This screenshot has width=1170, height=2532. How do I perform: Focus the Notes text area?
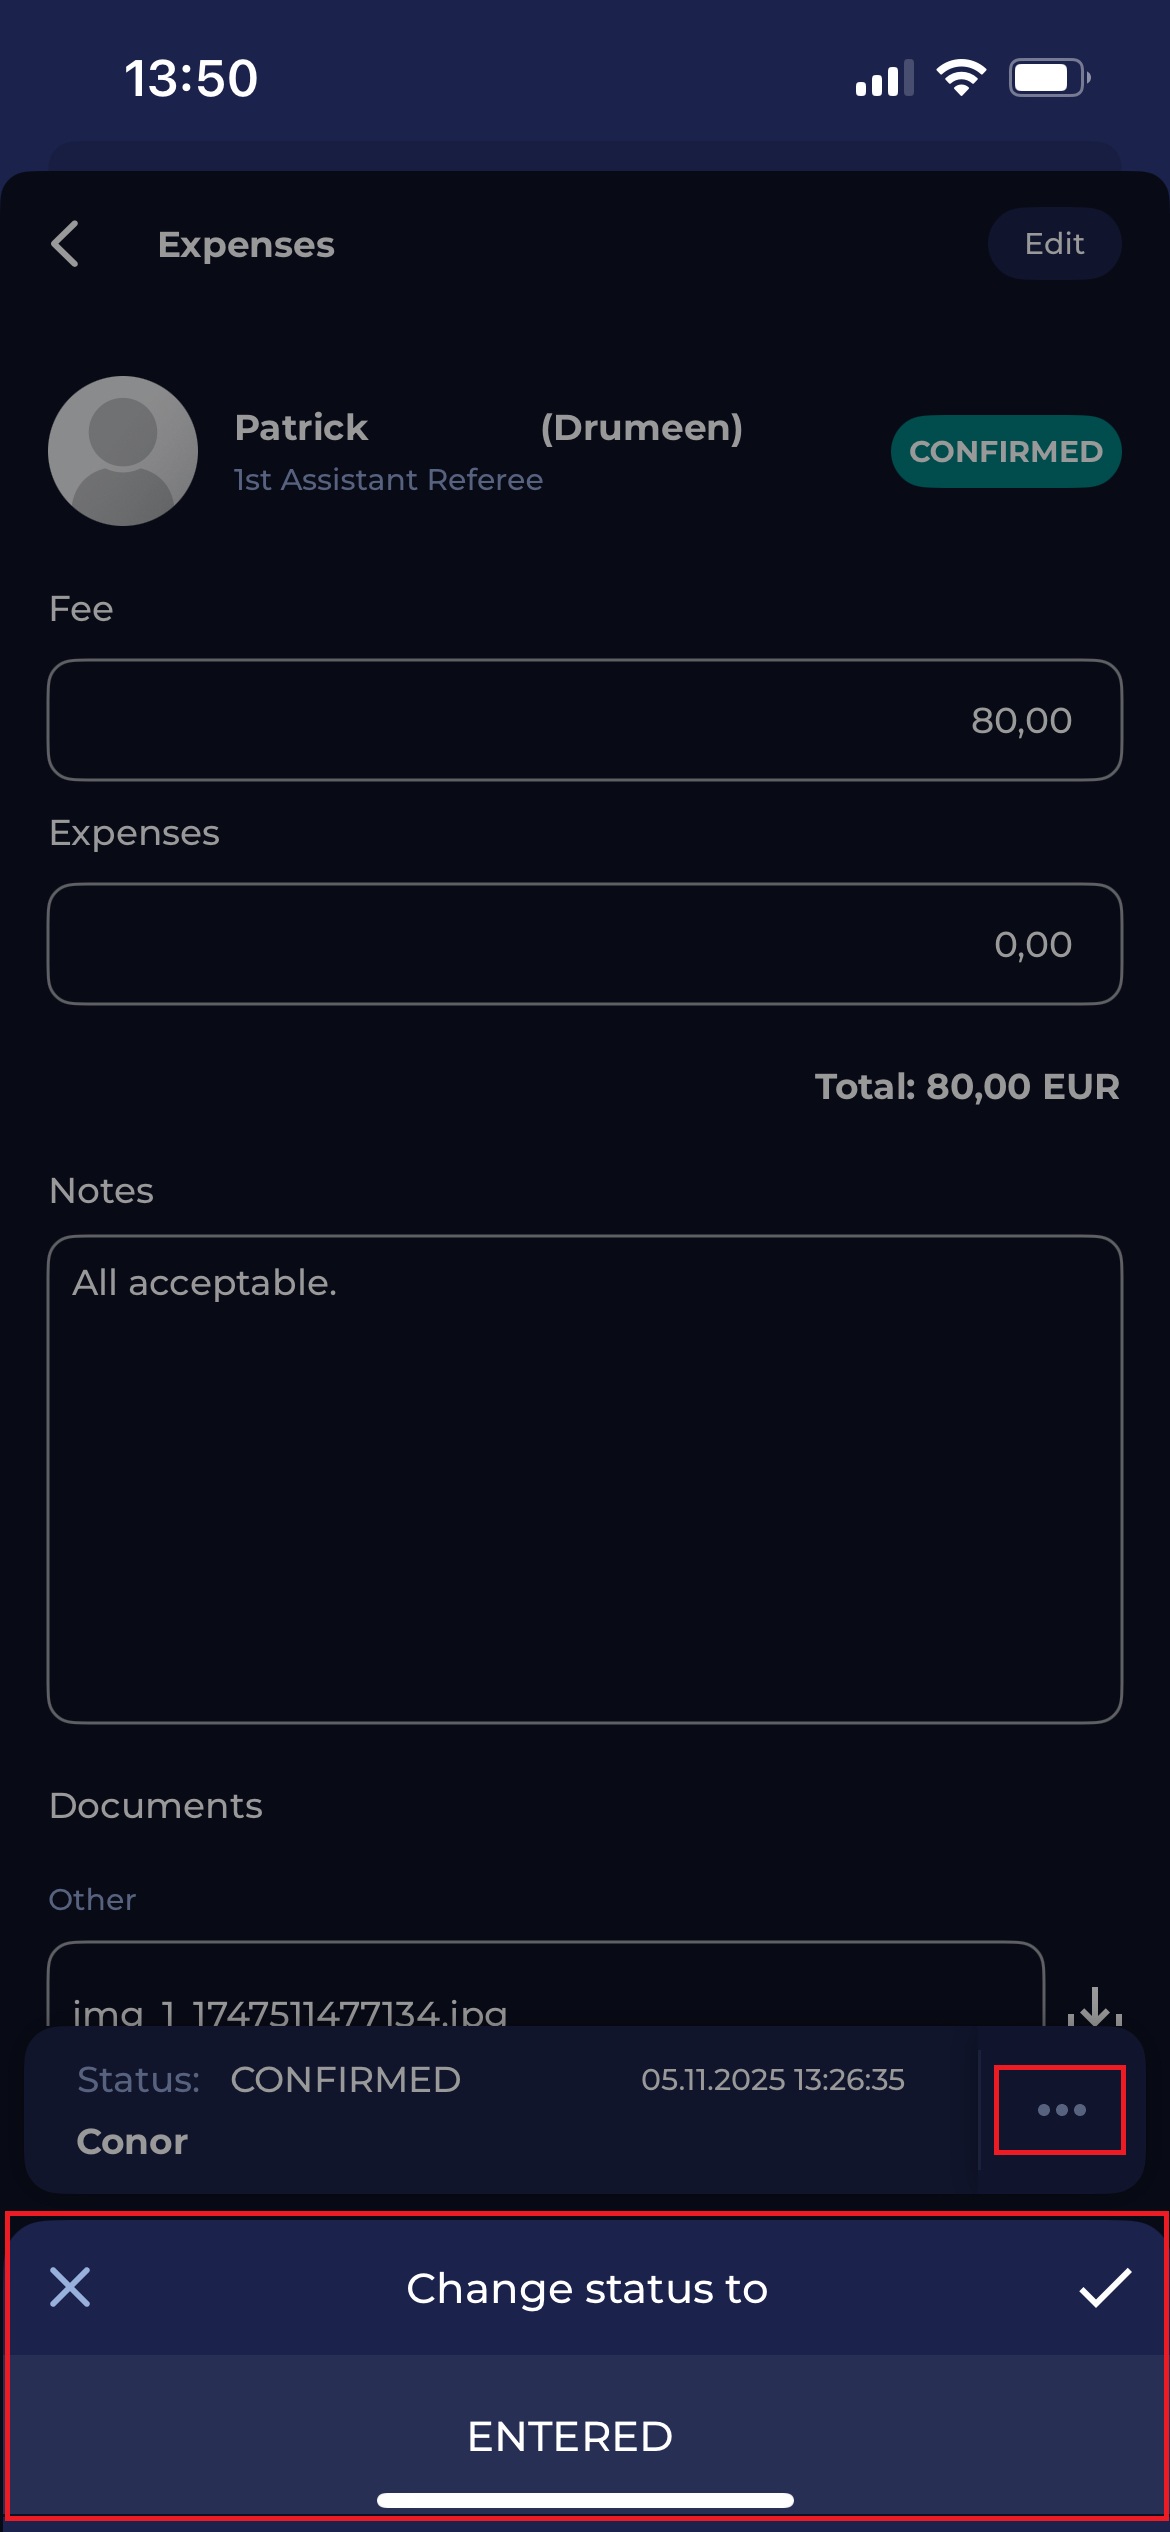pos(584,1478)
